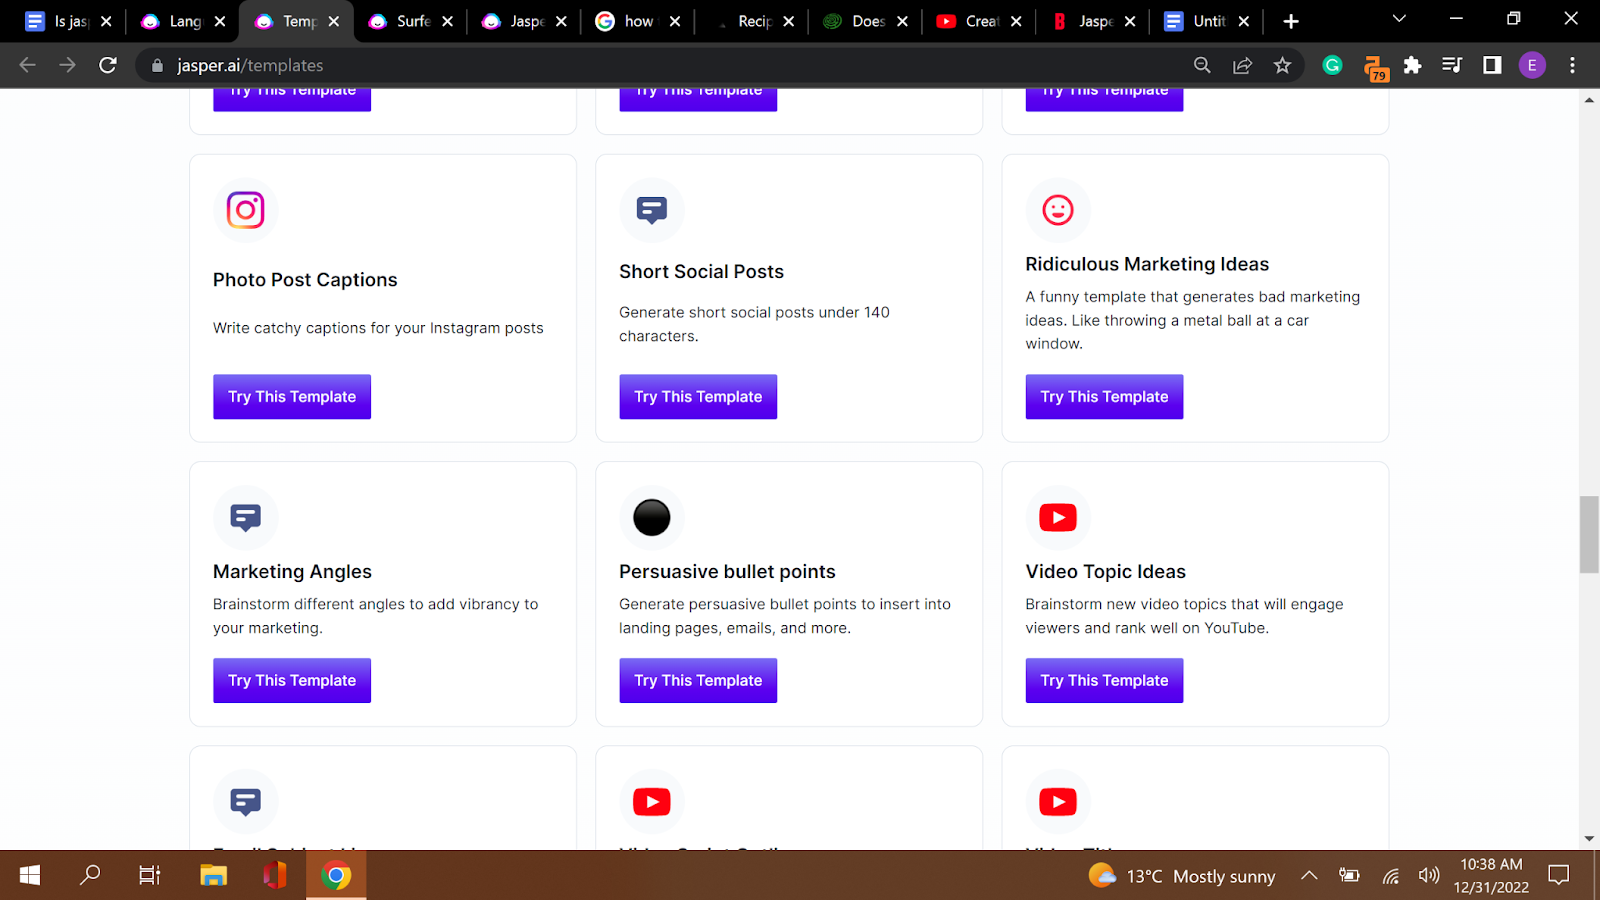Try the Marketing Angles template
The height and width of the screenshot is (900, 1600).
(292, 681)
